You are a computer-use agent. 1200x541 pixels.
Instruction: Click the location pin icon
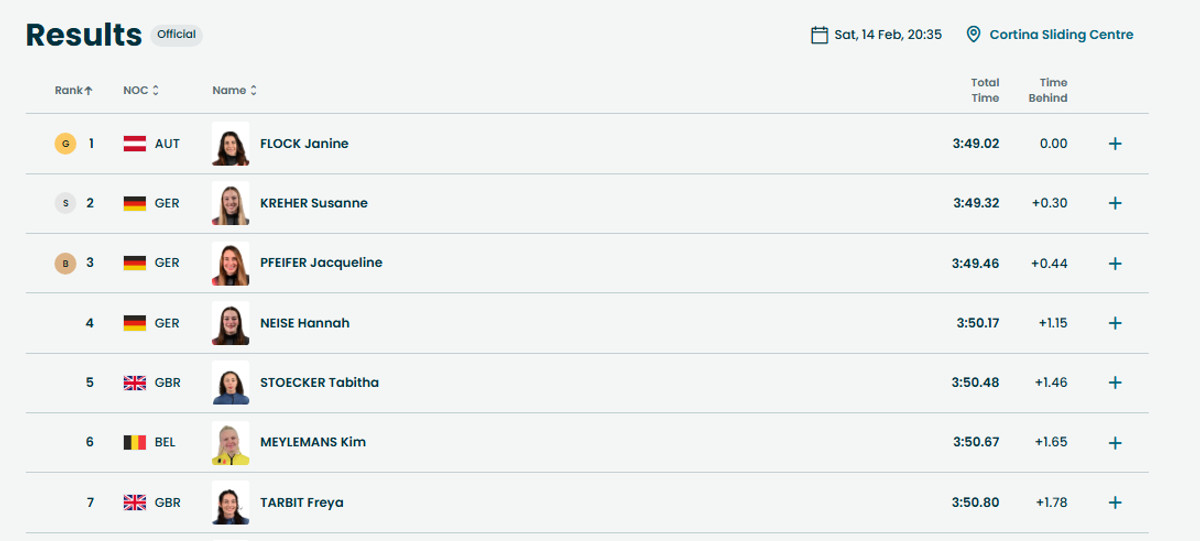(x=973, y=35)
